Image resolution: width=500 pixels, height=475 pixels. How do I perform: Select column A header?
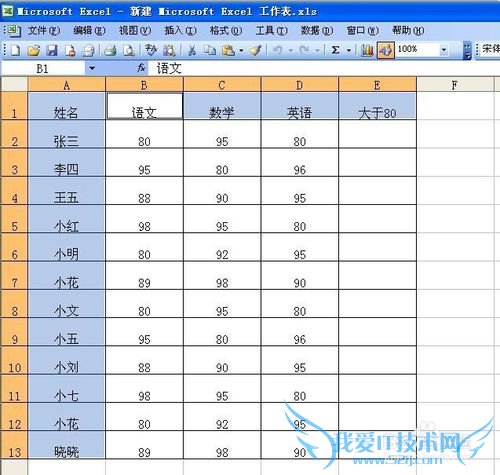pos(67,85)
